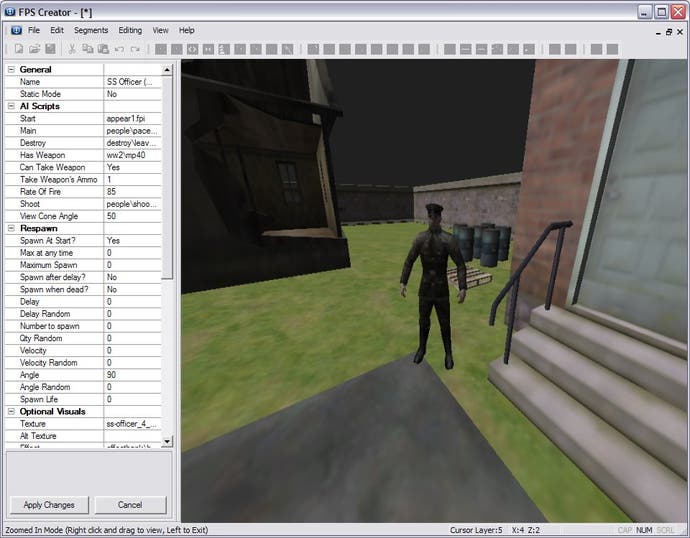Click the FPS Creator icon beside File menu
This screenshot has height=538, width=690.
coord(16,30)
